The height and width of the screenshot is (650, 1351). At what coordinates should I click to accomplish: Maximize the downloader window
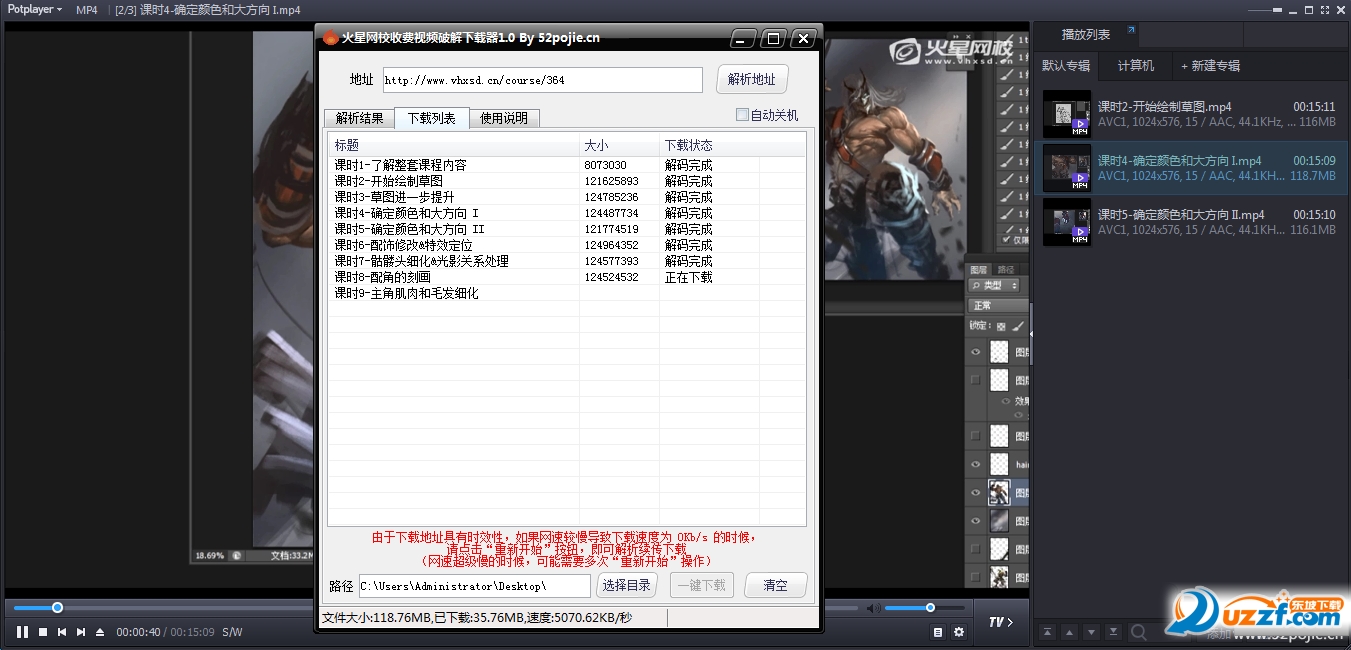(772, 38)
